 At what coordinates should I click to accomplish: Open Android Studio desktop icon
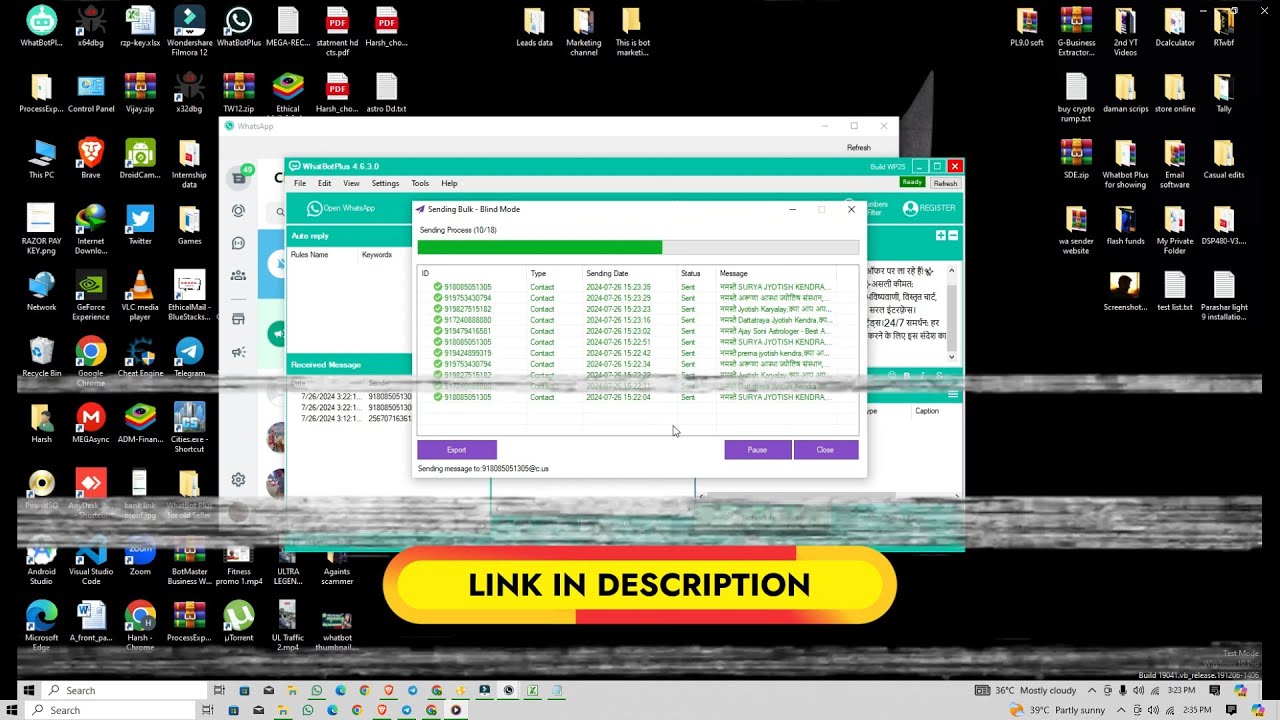click(x=41, y=561)
